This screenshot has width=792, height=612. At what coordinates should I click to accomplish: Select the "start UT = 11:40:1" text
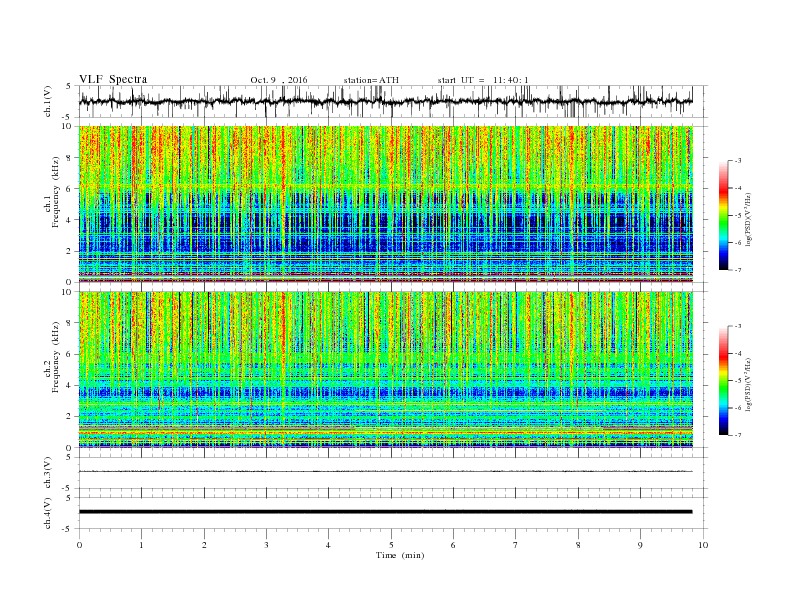click(x=483, y=80)
